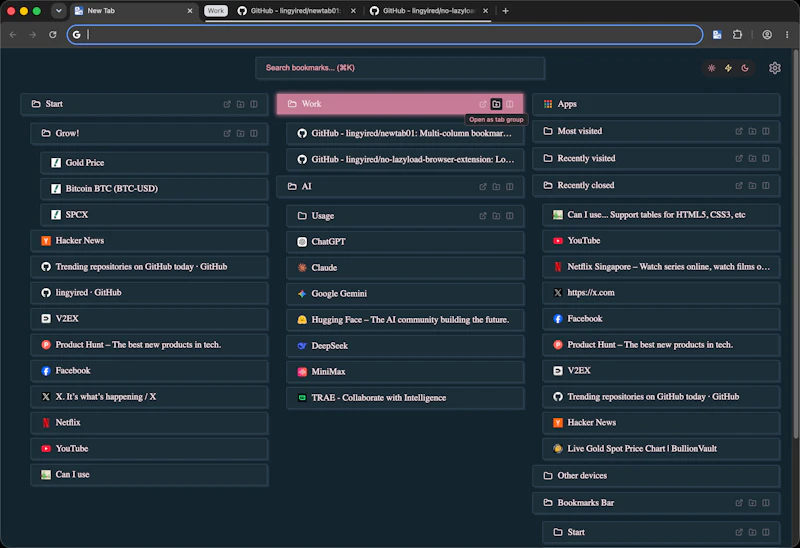800x548 pixels.
Task: Click the Chrome address bar
Action: [385, 35]
